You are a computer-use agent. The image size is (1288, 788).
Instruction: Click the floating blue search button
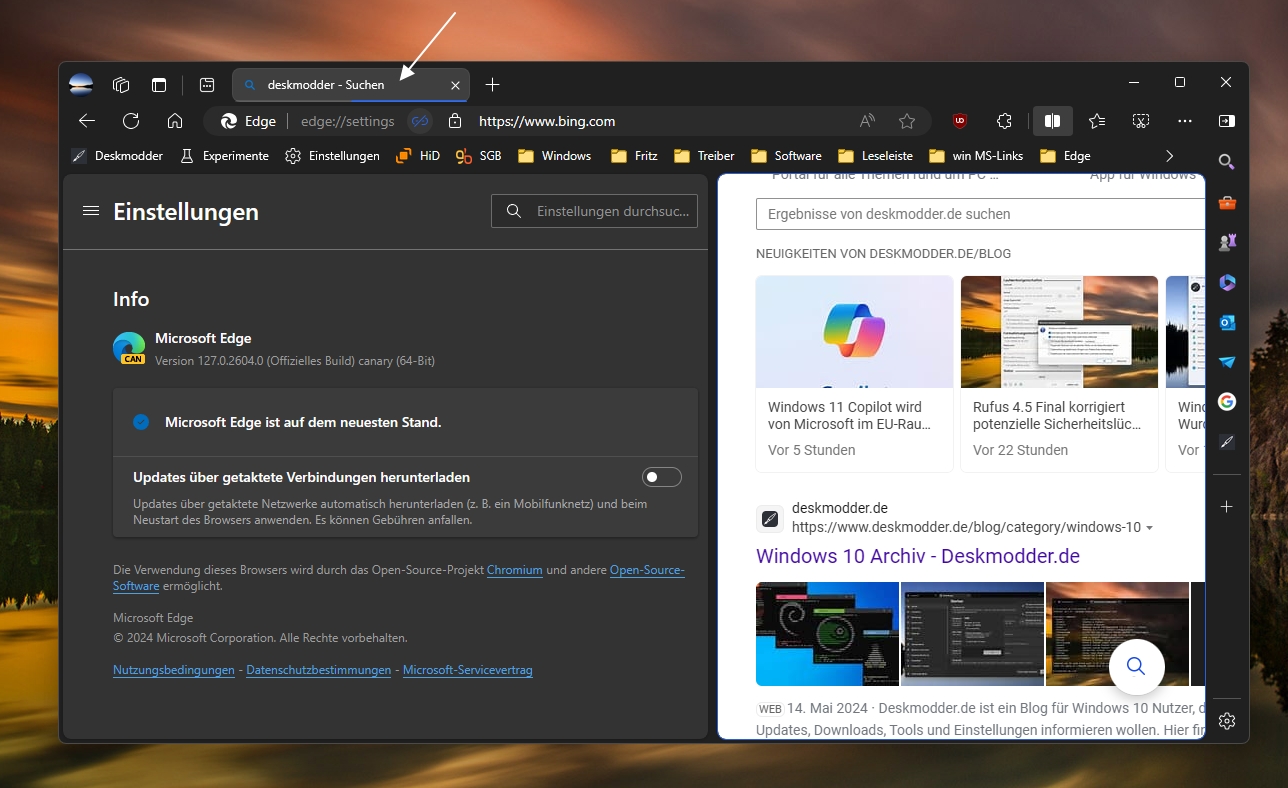(1136, 666)
